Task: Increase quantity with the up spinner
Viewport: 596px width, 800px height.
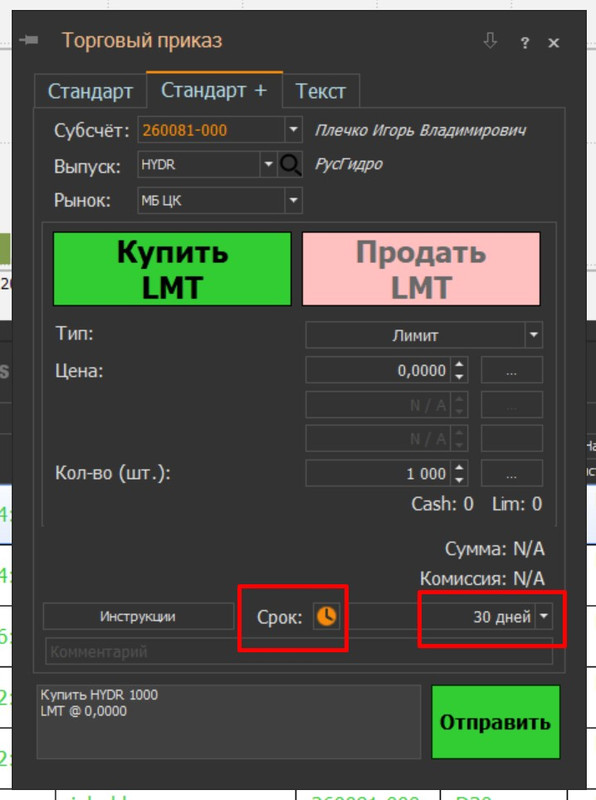Action: [459, 467]
